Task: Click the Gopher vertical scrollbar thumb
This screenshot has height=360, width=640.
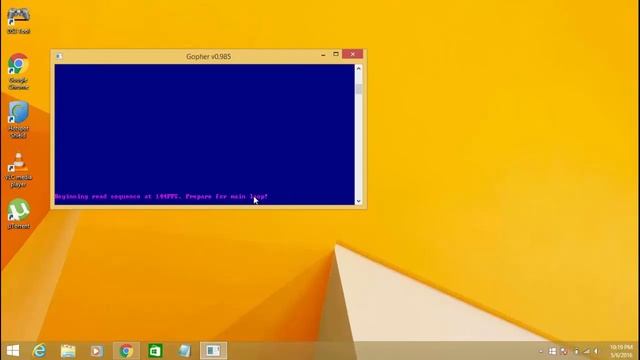Action: pos(358,89)
